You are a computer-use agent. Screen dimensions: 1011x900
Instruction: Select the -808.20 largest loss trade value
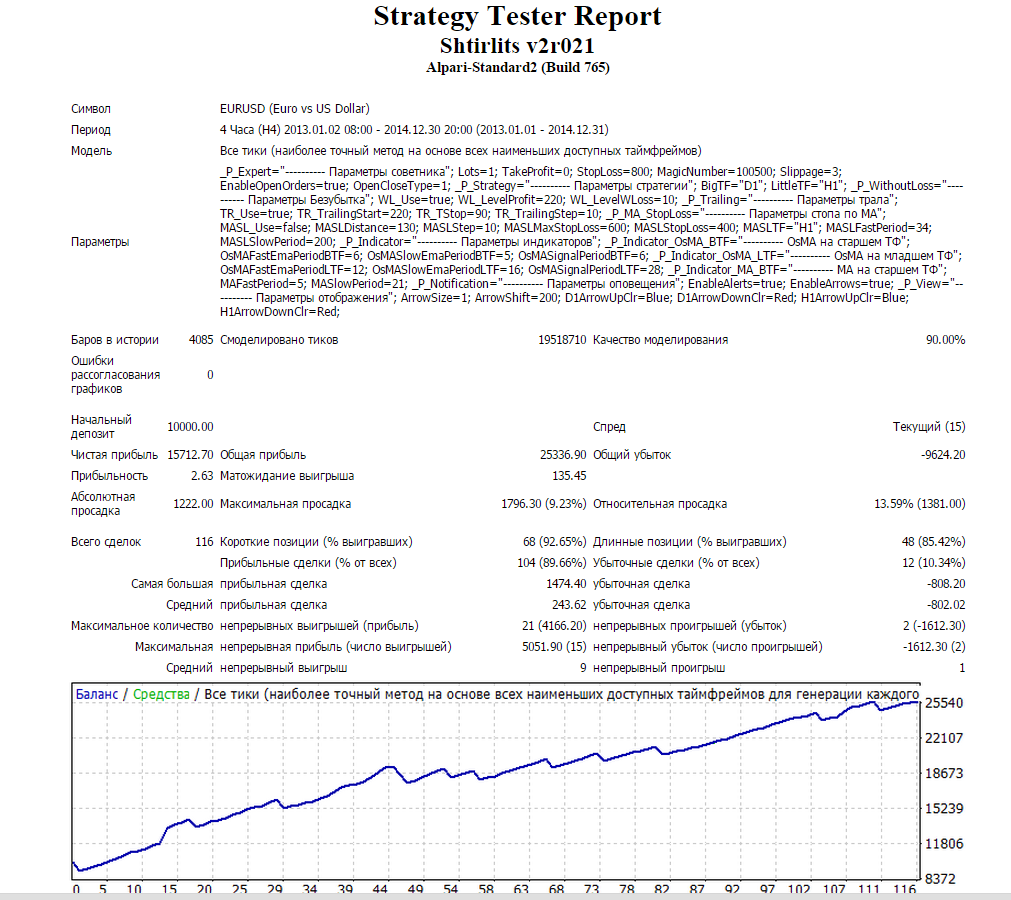coord(946,583)
